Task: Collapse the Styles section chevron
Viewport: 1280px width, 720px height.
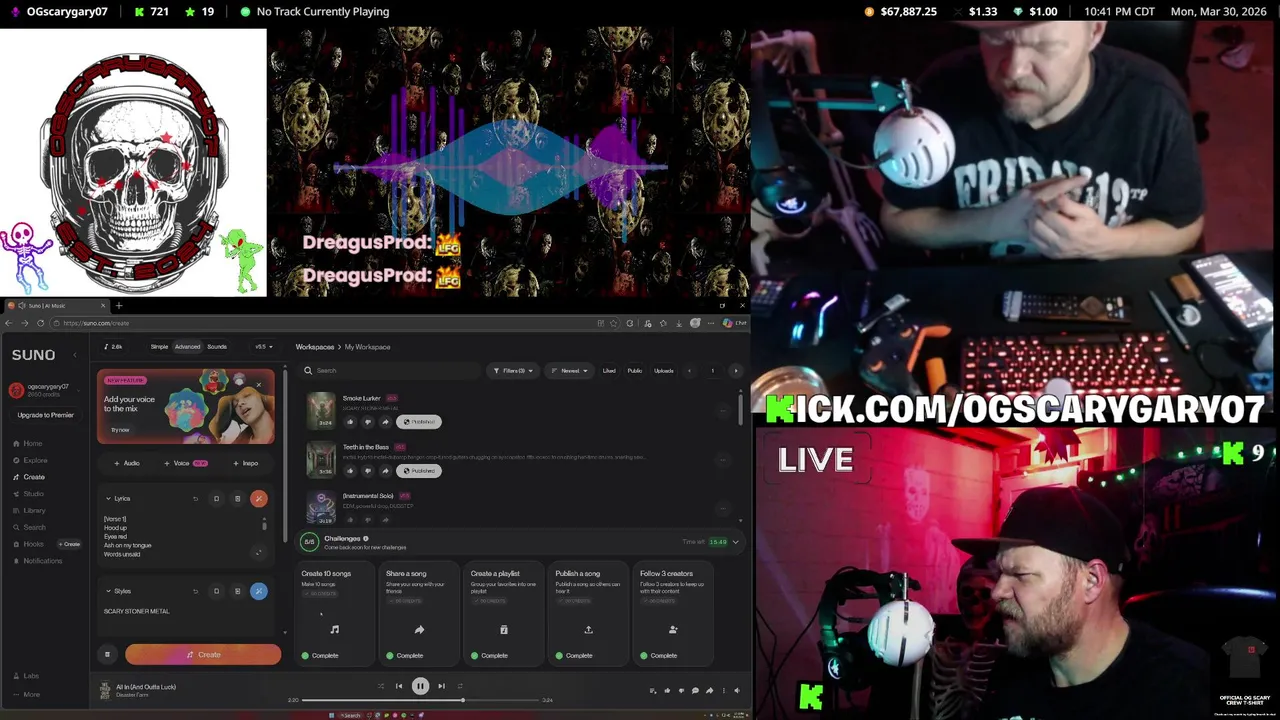Action: click(108, 591)
